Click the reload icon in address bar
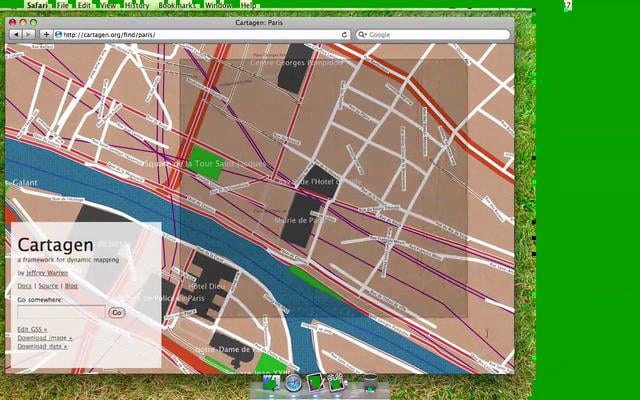This screenshot has height=400, width=640. coord(345,34)
